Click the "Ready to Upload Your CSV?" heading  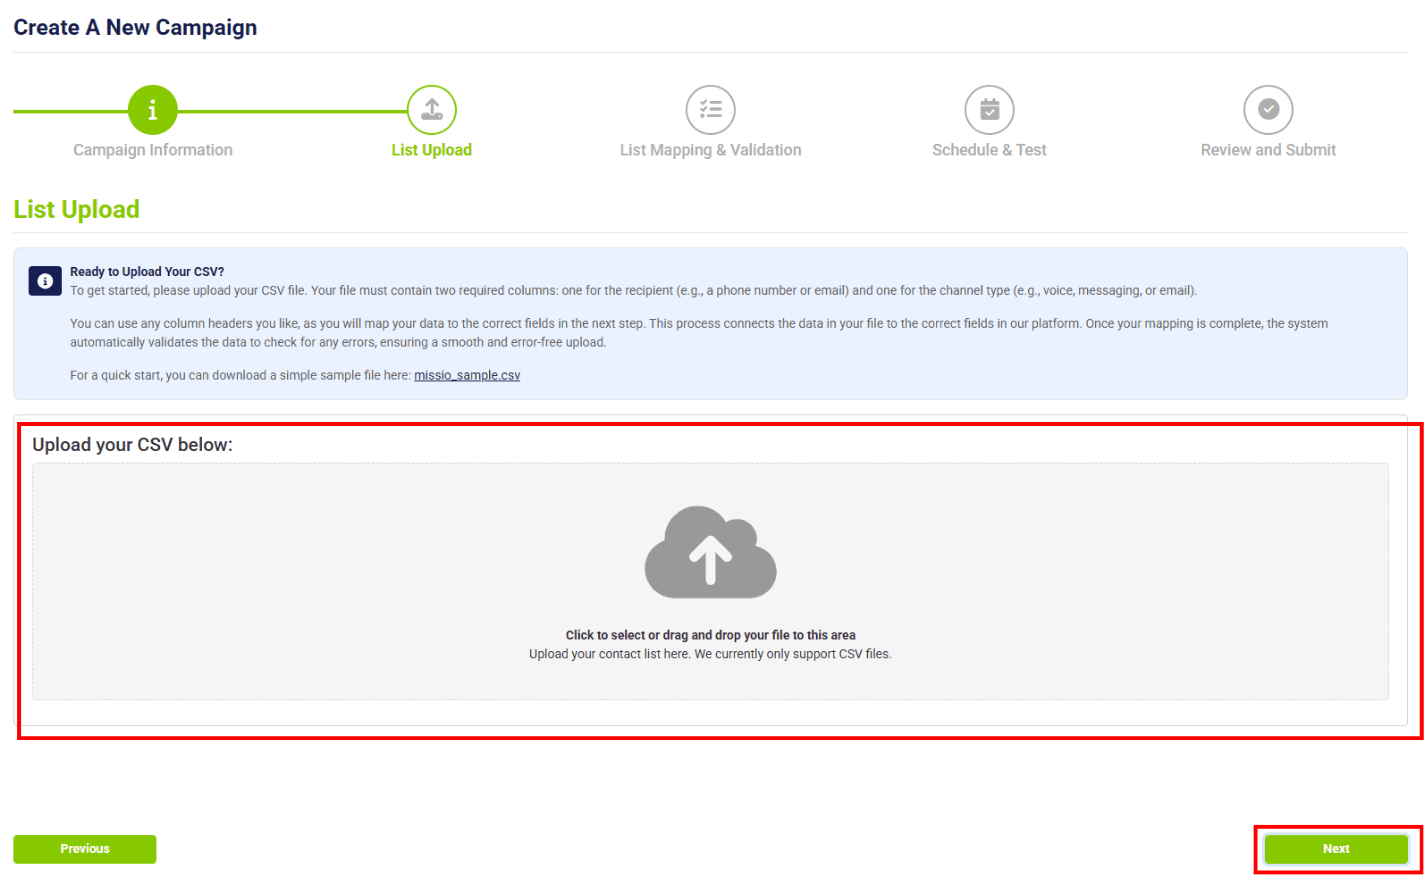point(147,272)
